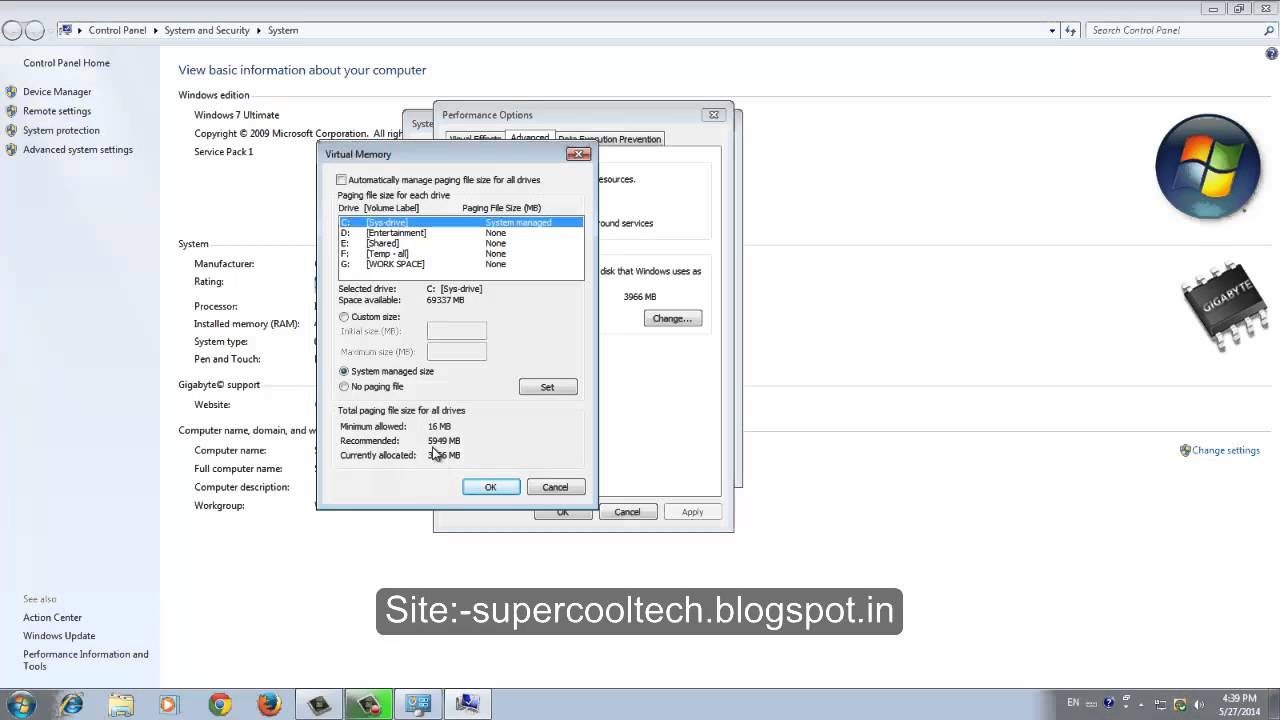Open Advanced system settings link

click(78, 149)
